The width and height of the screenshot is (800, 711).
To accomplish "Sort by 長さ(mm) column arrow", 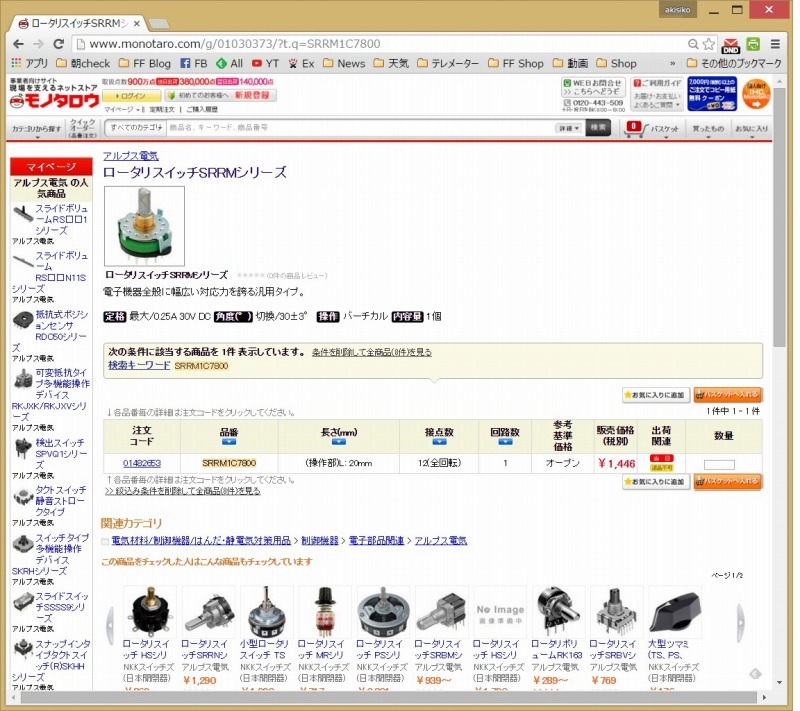I will [338, 442].
